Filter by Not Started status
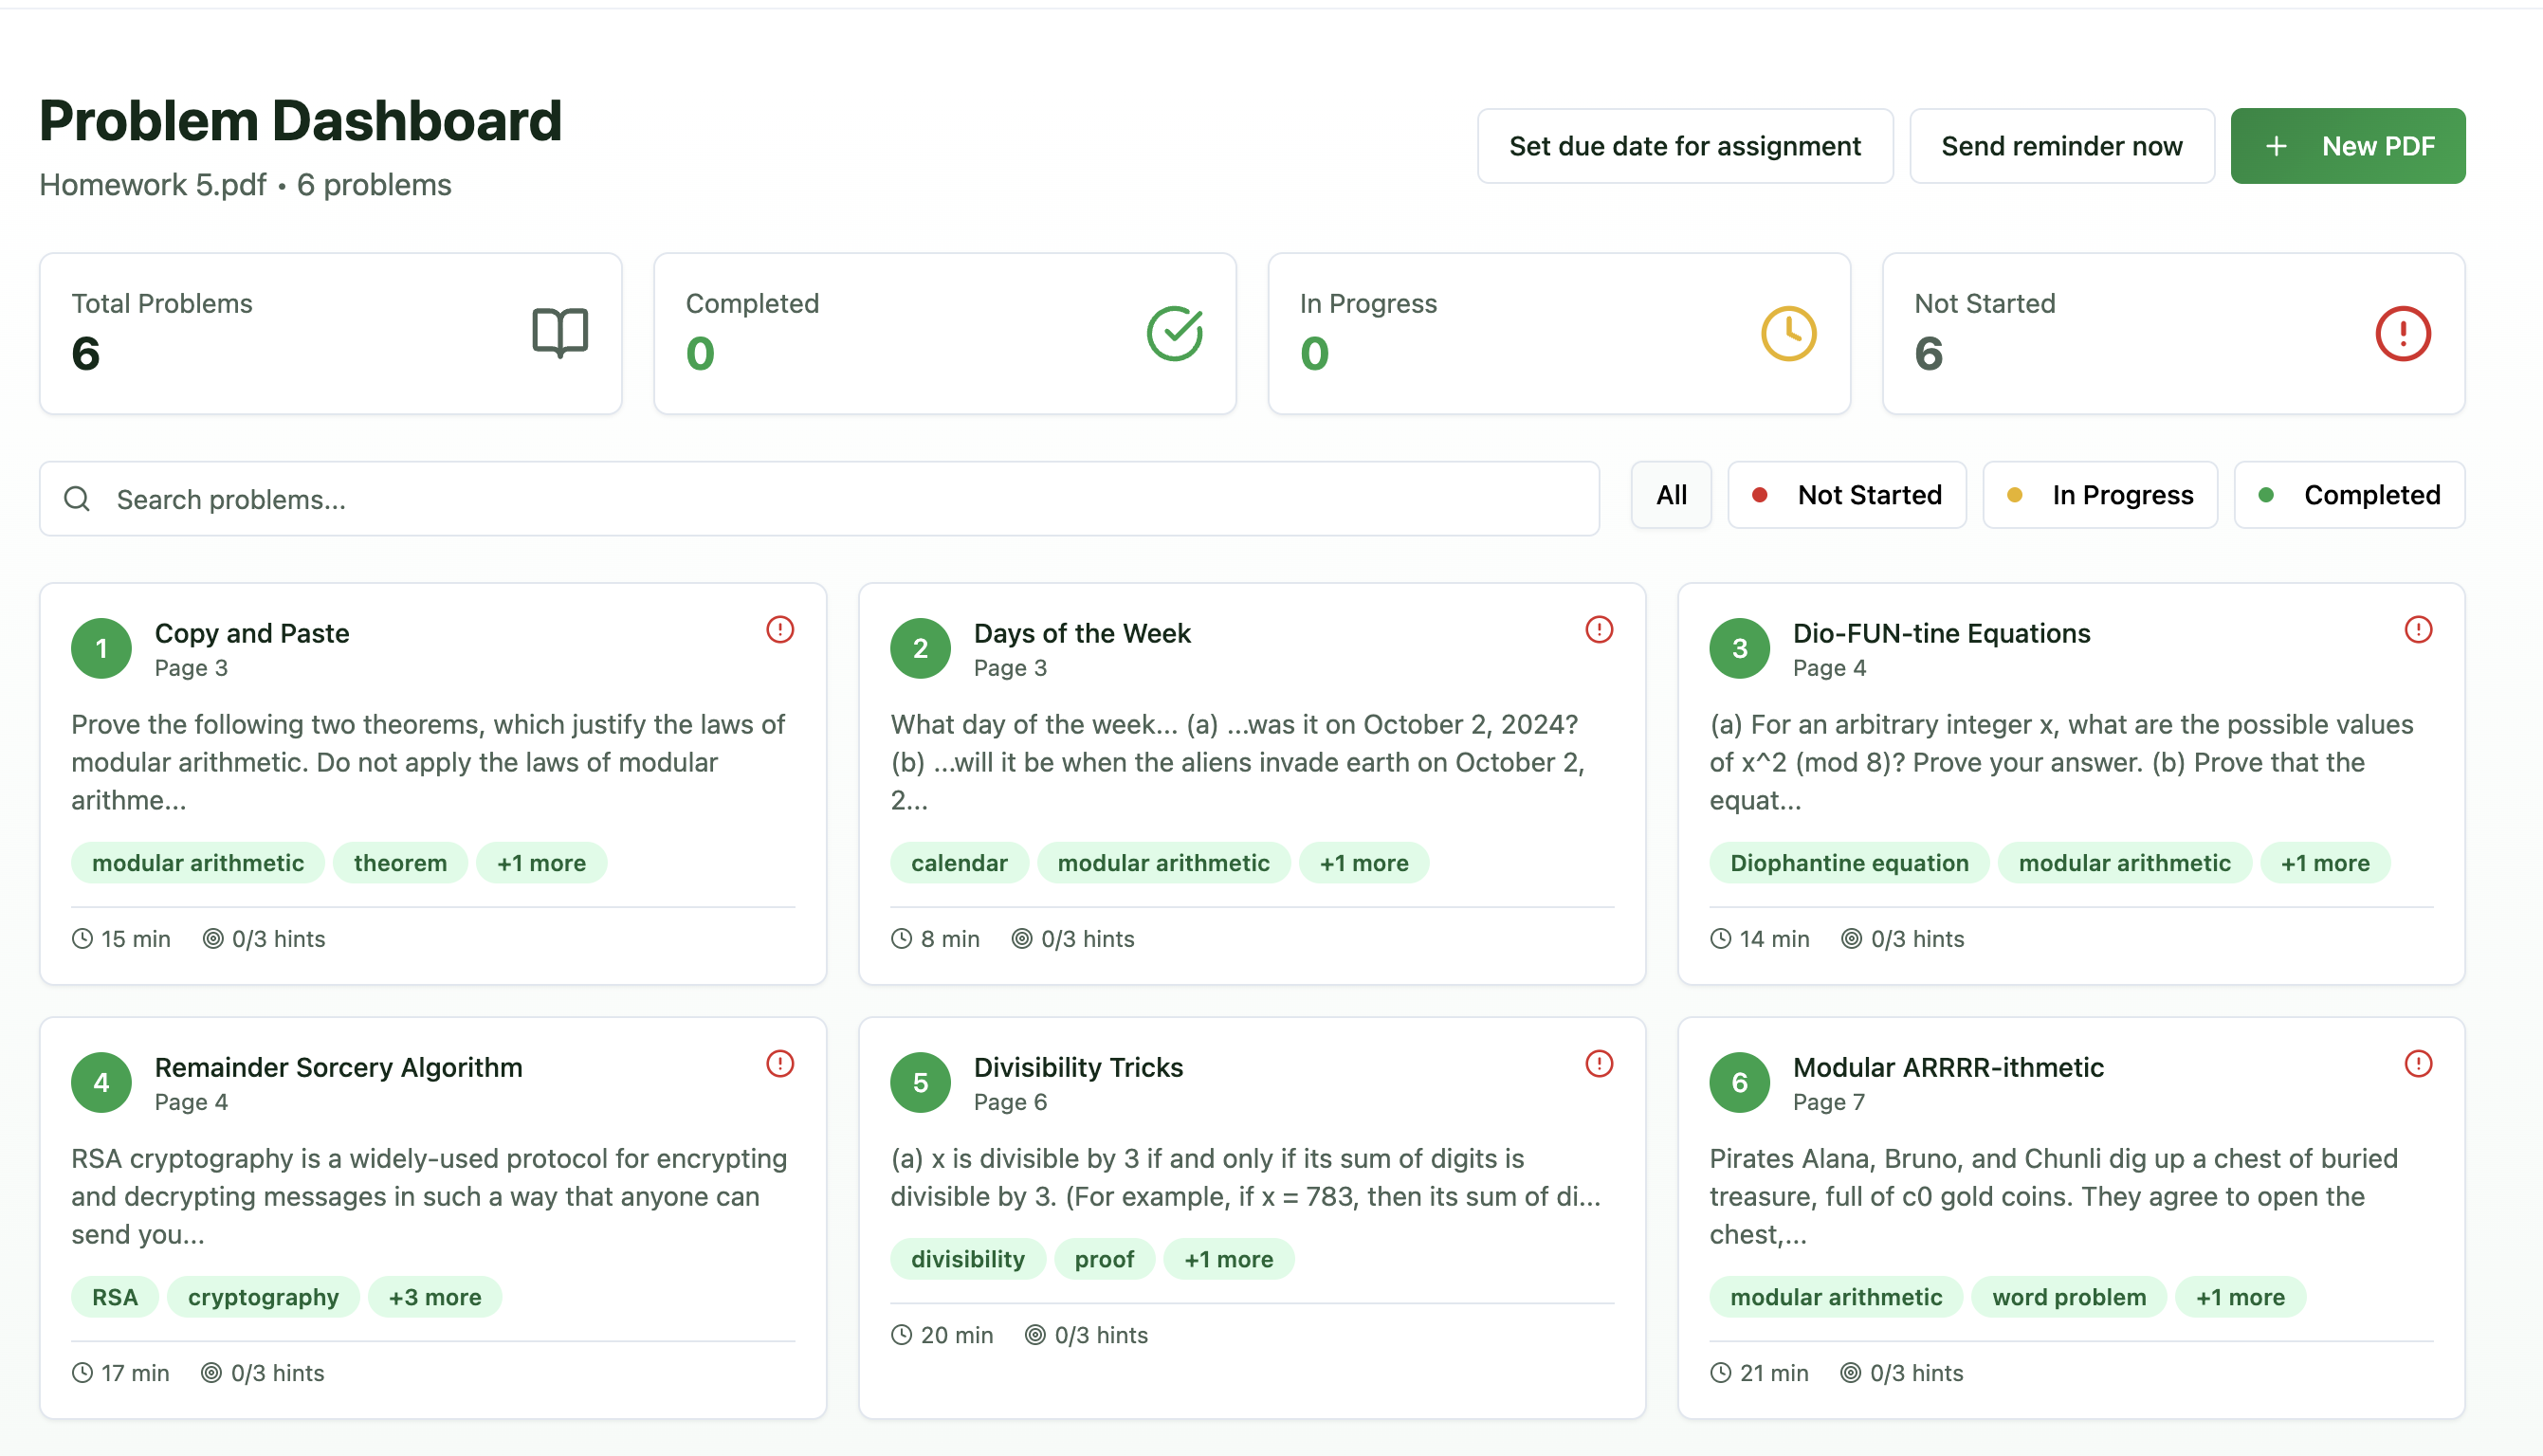 click(1846, 494)
